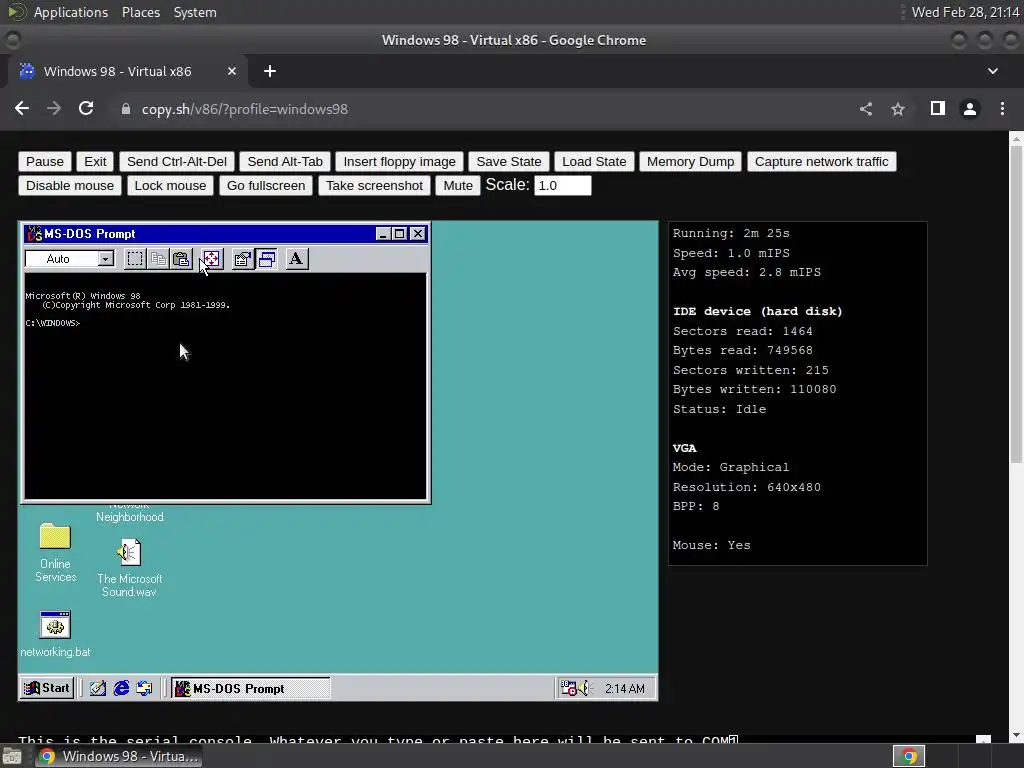The height and width of the screenshot is (768, 1024).
Task: Click the Disable mouse button
Action: pyautogui.click(x=70, y=185)
